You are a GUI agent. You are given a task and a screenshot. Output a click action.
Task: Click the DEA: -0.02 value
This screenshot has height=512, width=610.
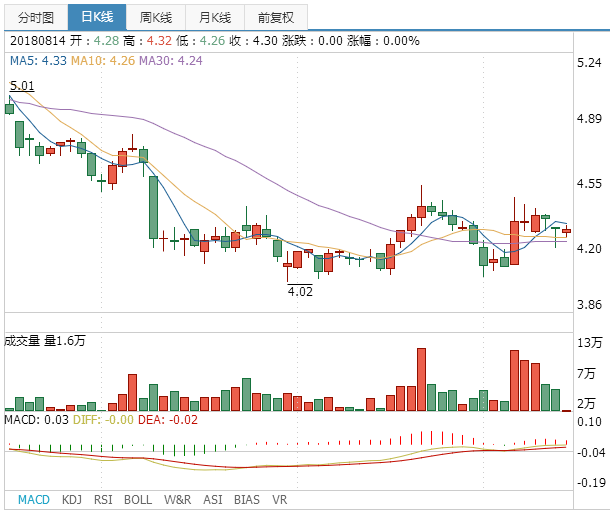click(x=168, y=420)
